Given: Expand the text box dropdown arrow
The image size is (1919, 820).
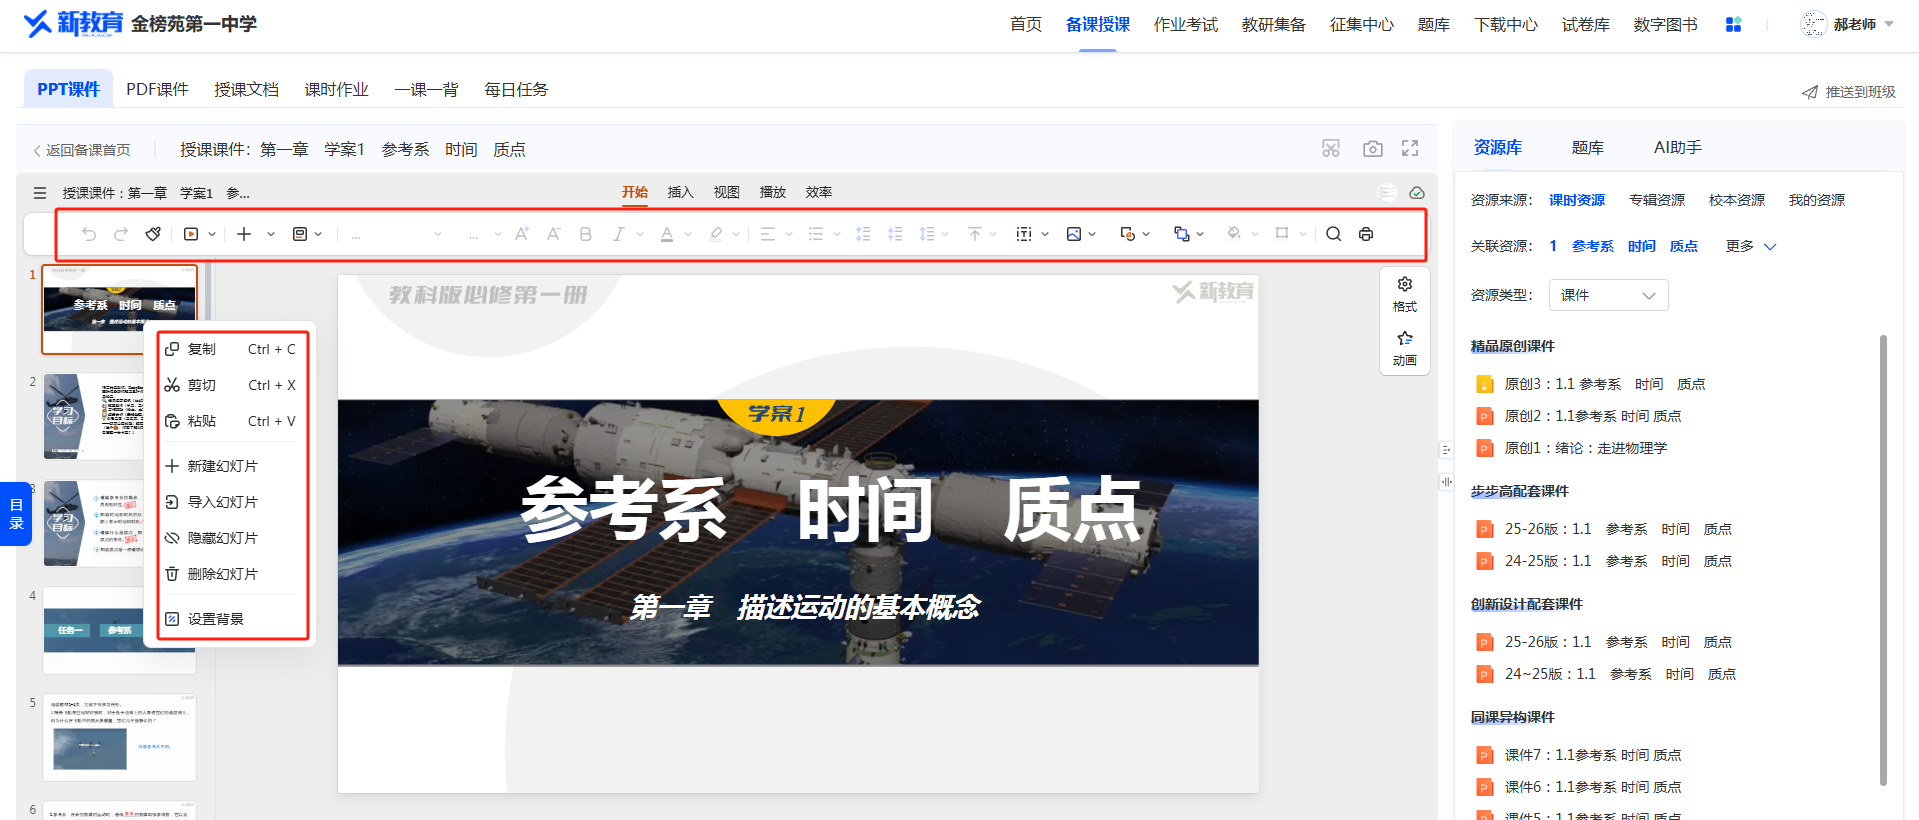Looking at the screenshot, I should (1045, 234).
